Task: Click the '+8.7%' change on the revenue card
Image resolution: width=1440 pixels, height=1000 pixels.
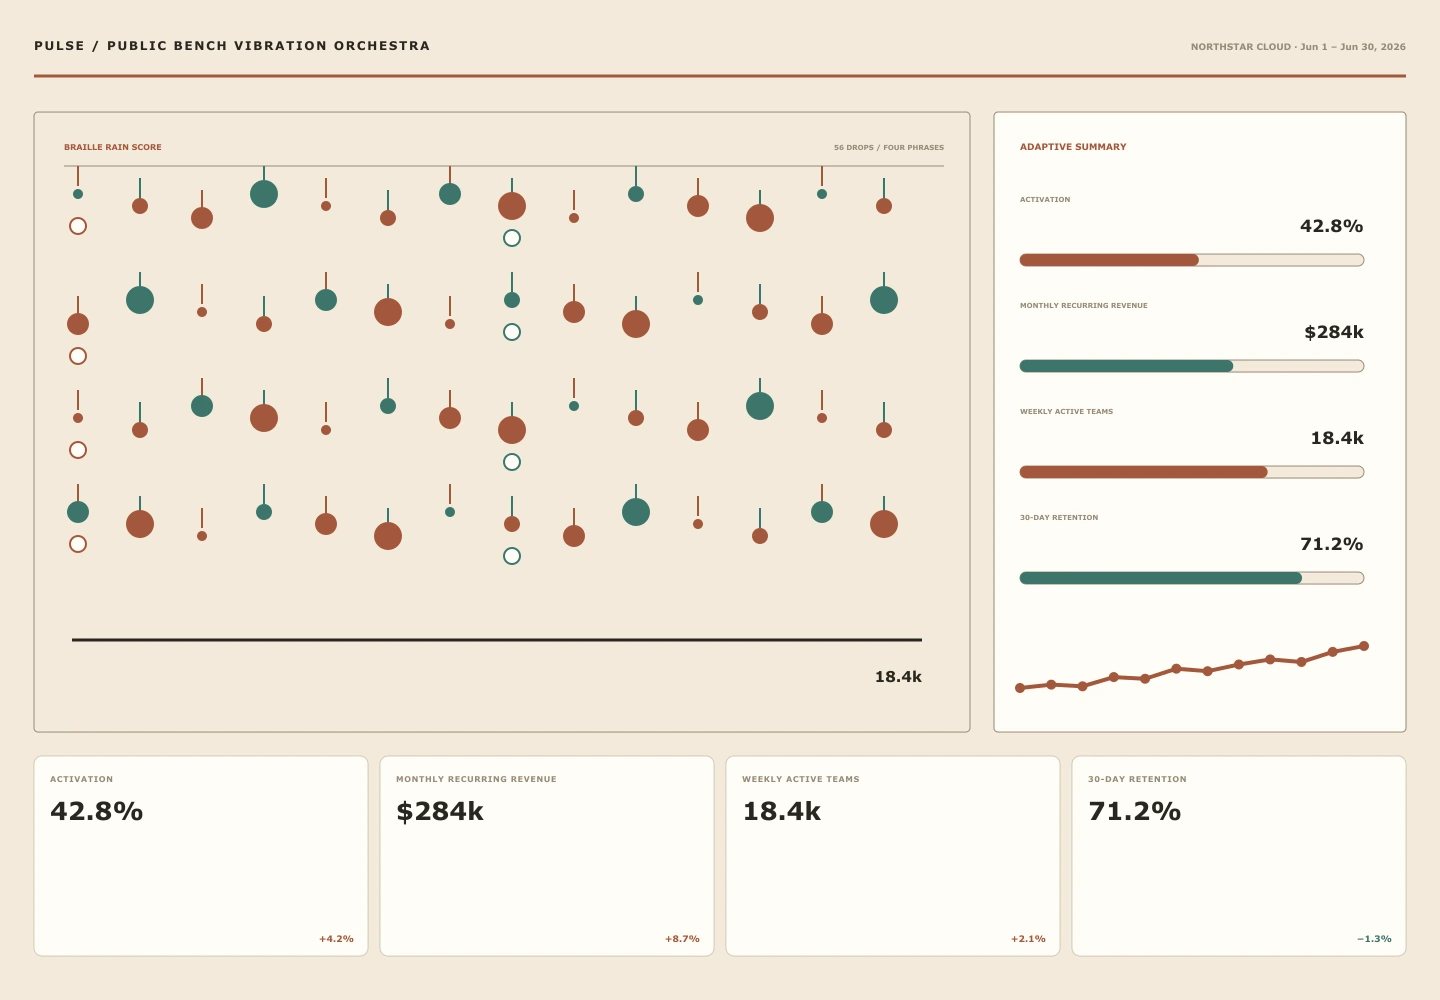Action: coord(682,939)
